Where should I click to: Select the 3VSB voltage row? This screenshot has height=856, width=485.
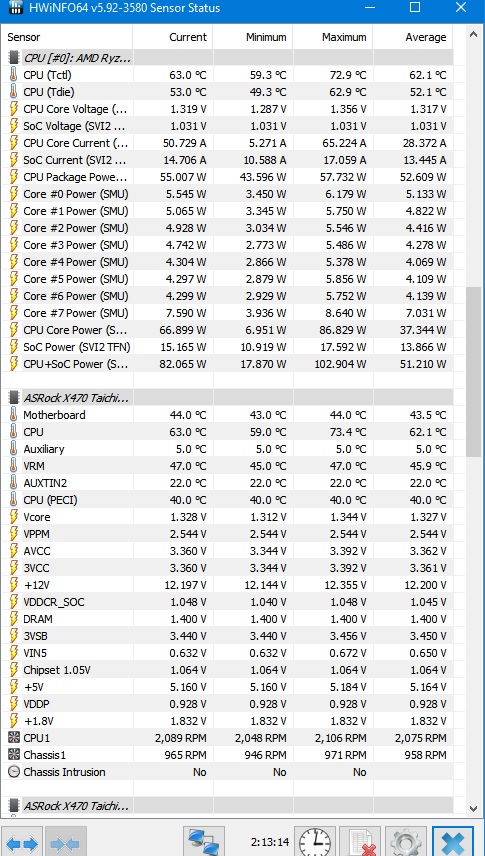click(x=227, y=636)
